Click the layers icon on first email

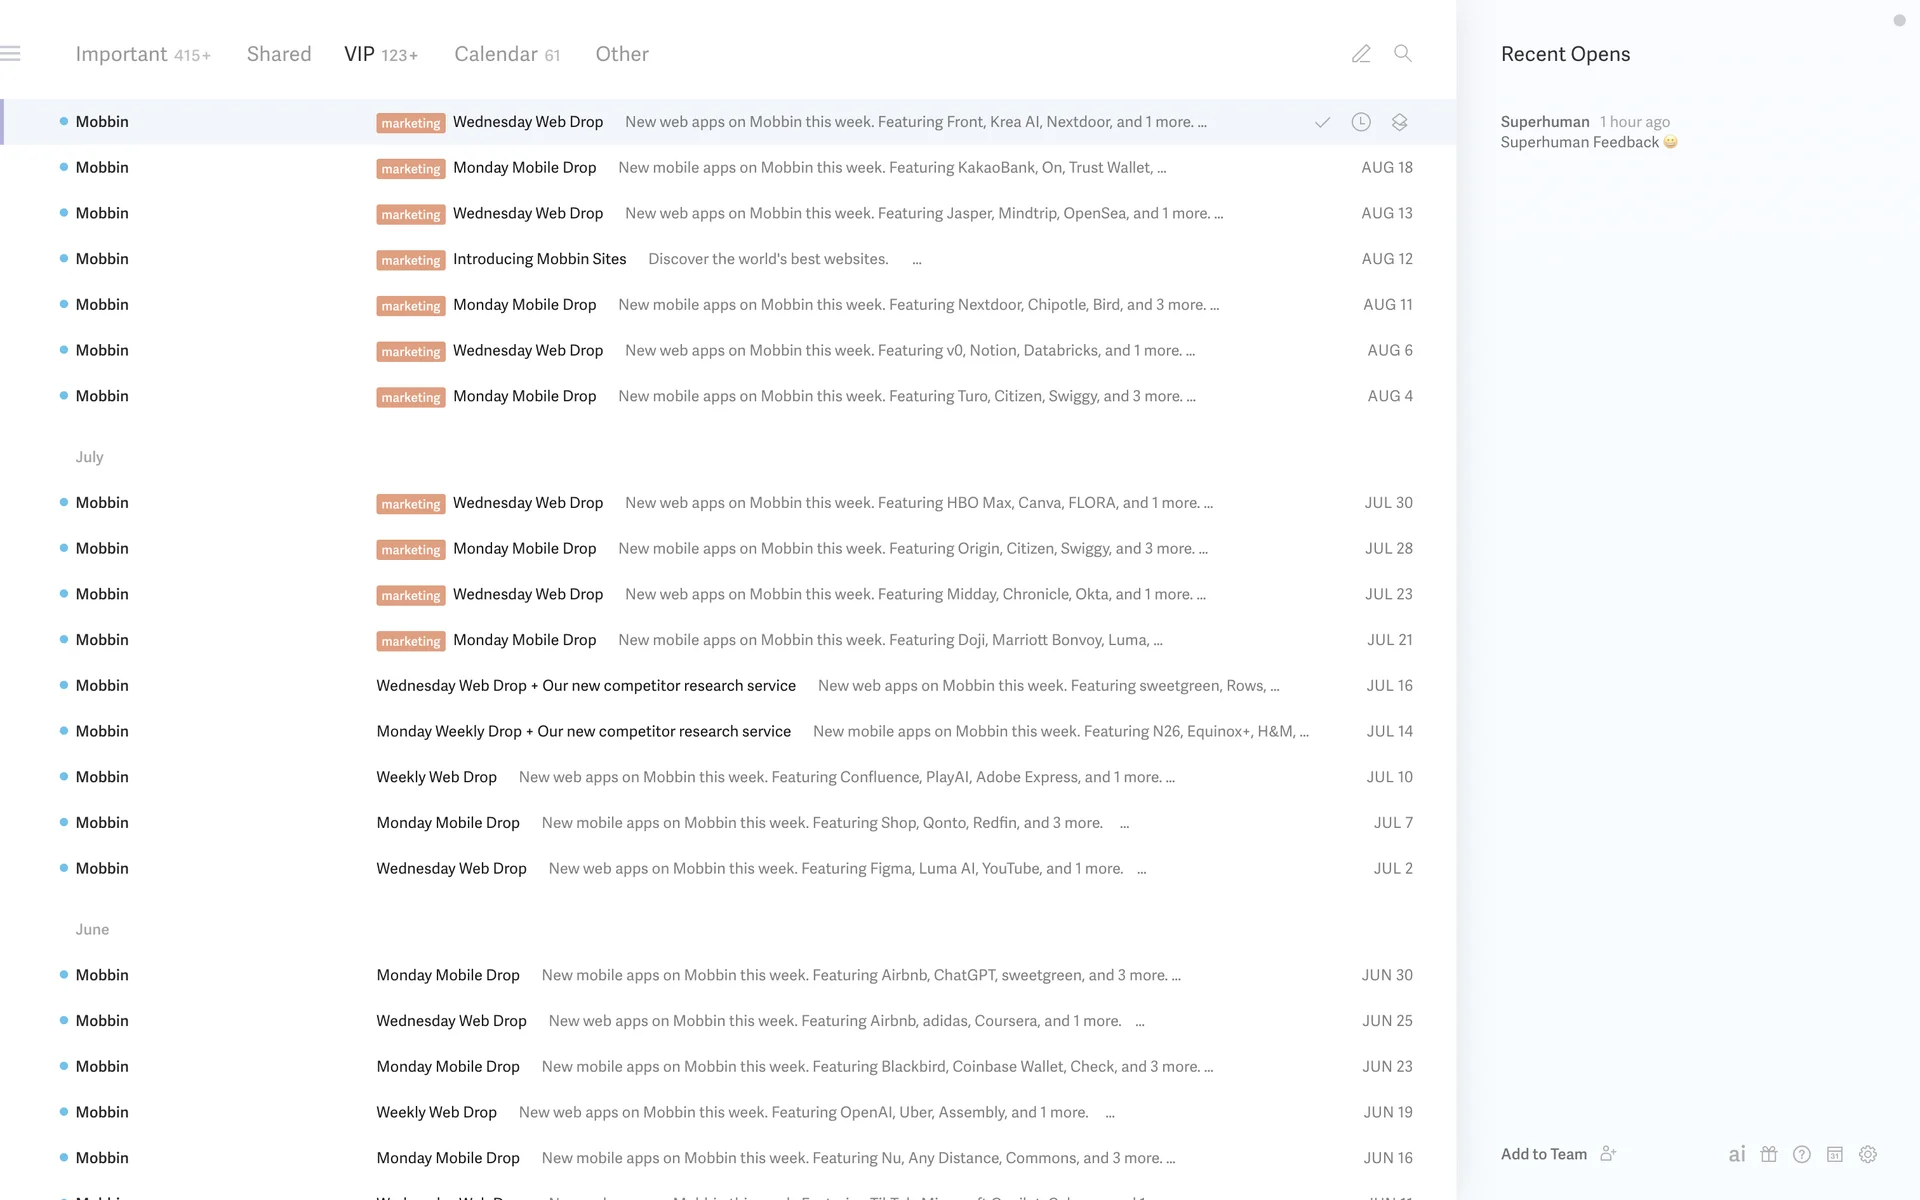click(x=1399, y=122)
